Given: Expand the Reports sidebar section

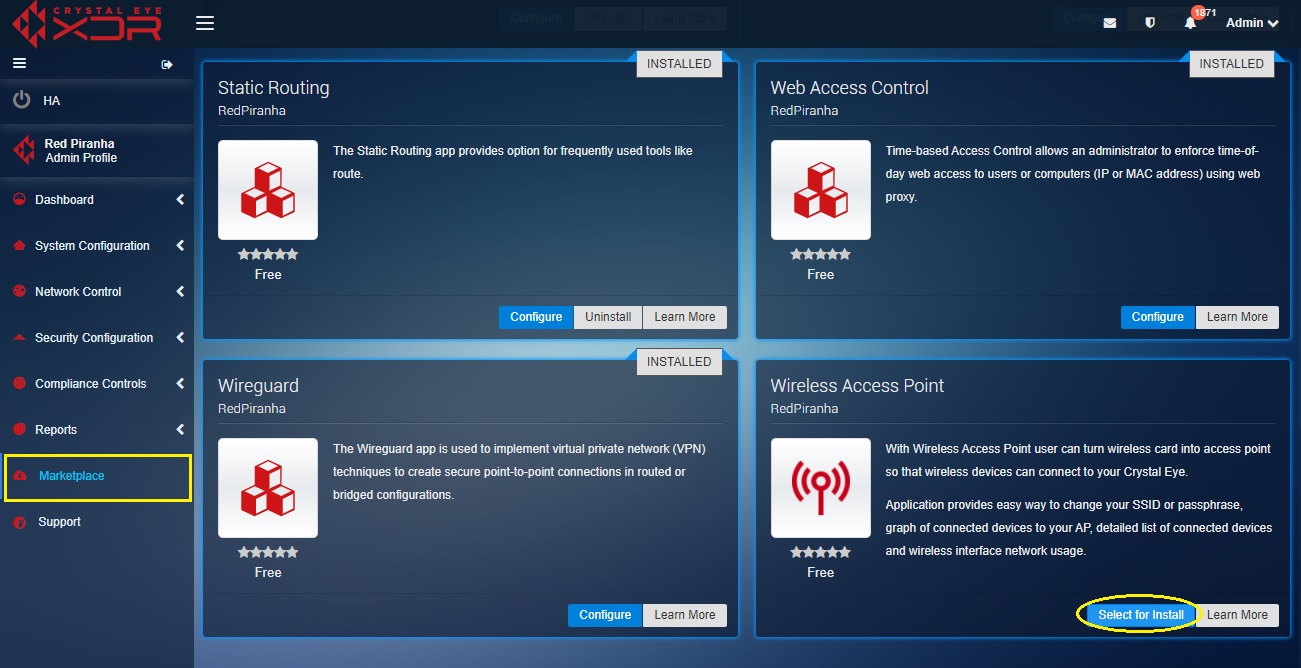Looking at the screenshot, I should coord(96,430).
